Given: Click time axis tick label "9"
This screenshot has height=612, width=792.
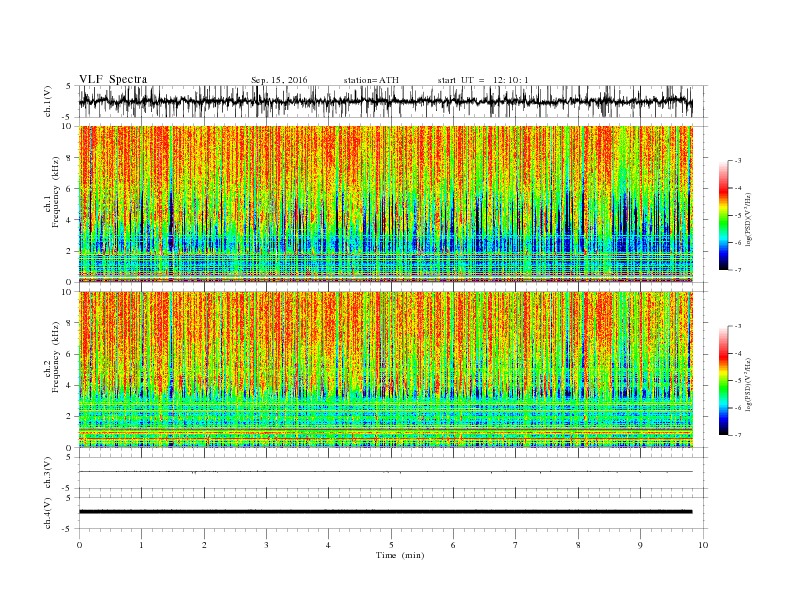Looking at the screenshot, I should (640, 545).
